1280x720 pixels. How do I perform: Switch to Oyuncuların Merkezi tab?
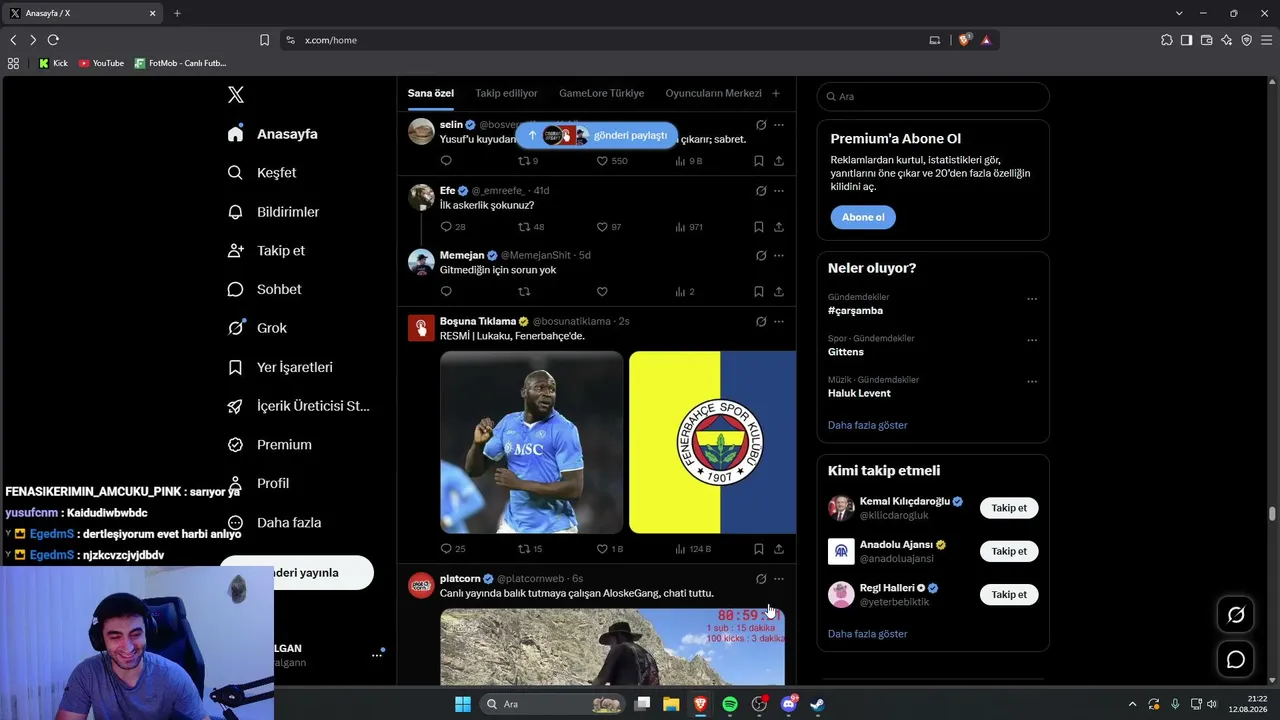(713, 93)
